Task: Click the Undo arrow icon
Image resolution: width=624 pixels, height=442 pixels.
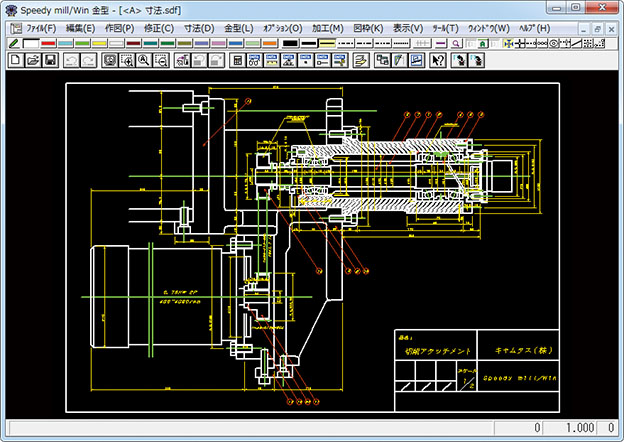Action: click(72, 60)
